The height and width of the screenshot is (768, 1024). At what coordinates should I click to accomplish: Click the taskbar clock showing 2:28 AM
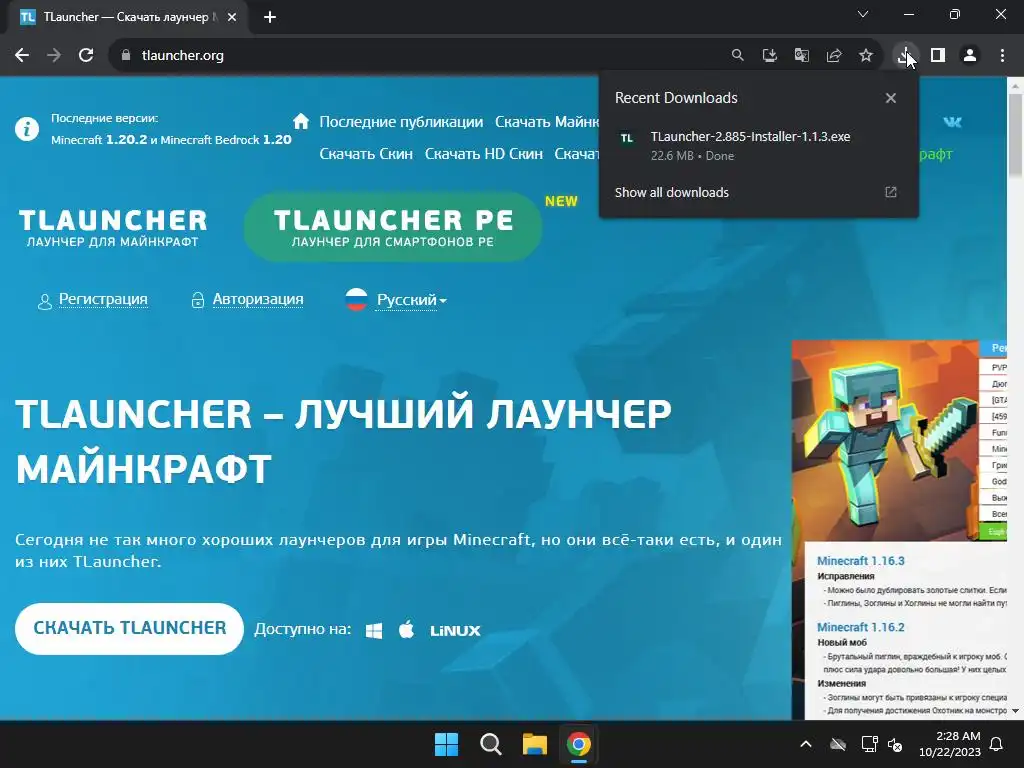click(x=950, y=744)
